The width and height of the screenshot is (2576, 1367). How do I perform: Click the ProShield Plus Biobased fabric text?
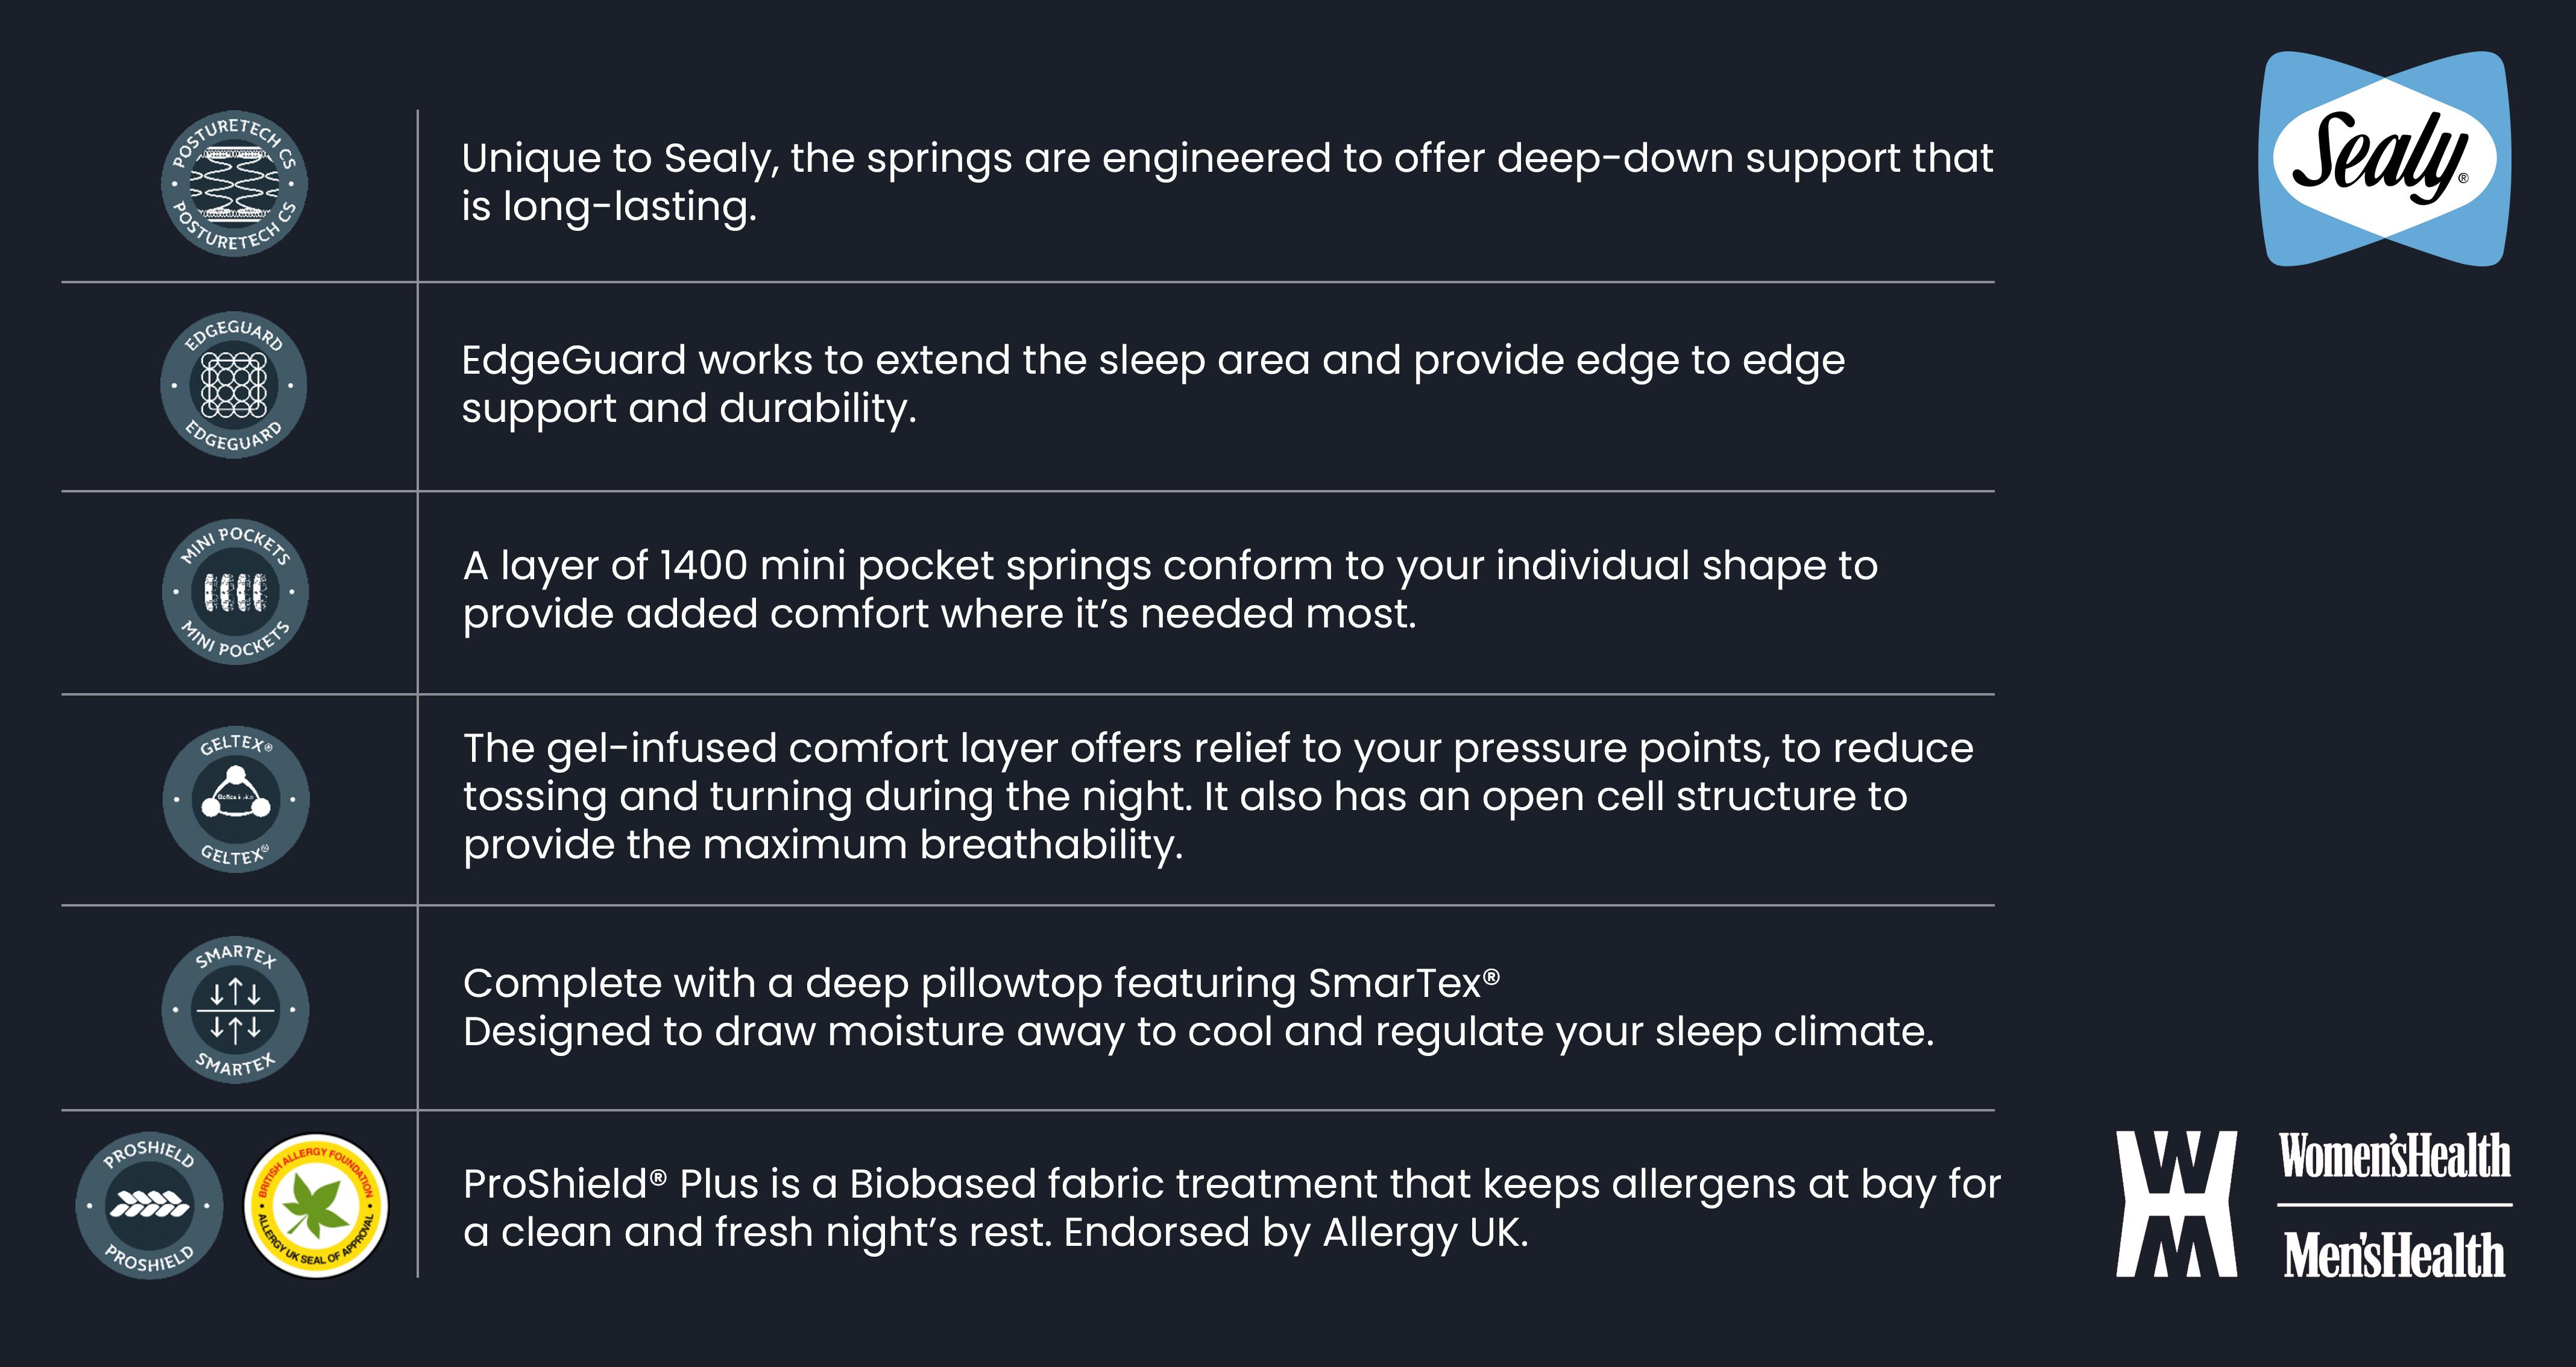[1231, 1208]
